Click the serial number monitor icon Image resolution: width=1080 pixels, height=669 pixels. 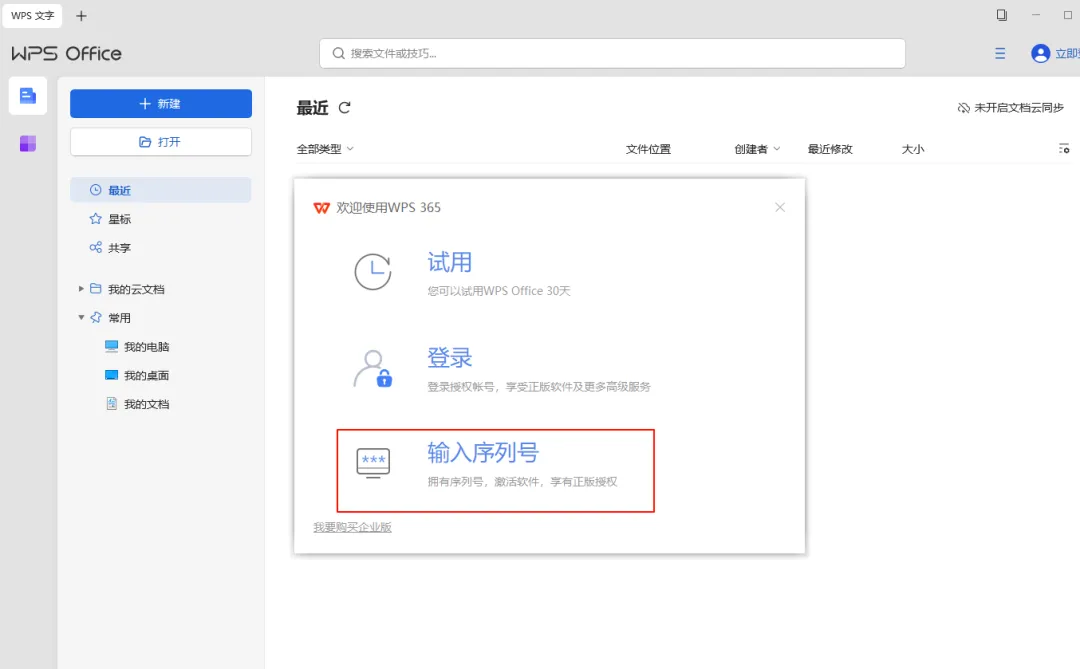point(373,462)
